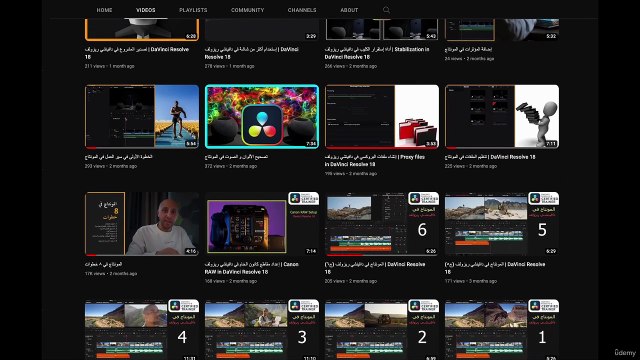Screen dimensions: 640x360
Task: Click the title under the 4:16 video
Action: point(103,264)
